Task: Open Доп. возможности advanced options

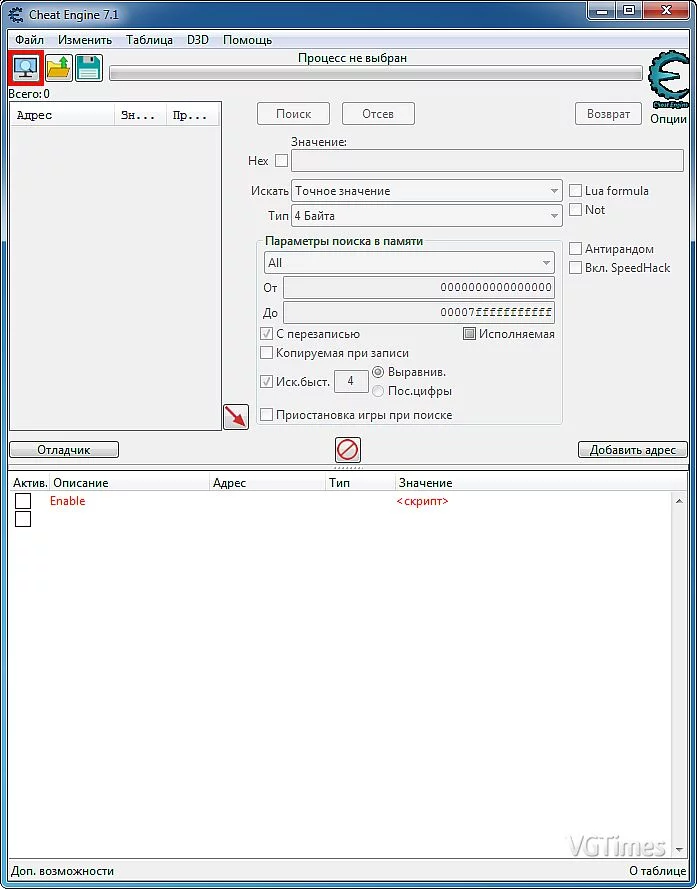Action: coord(62,871)
